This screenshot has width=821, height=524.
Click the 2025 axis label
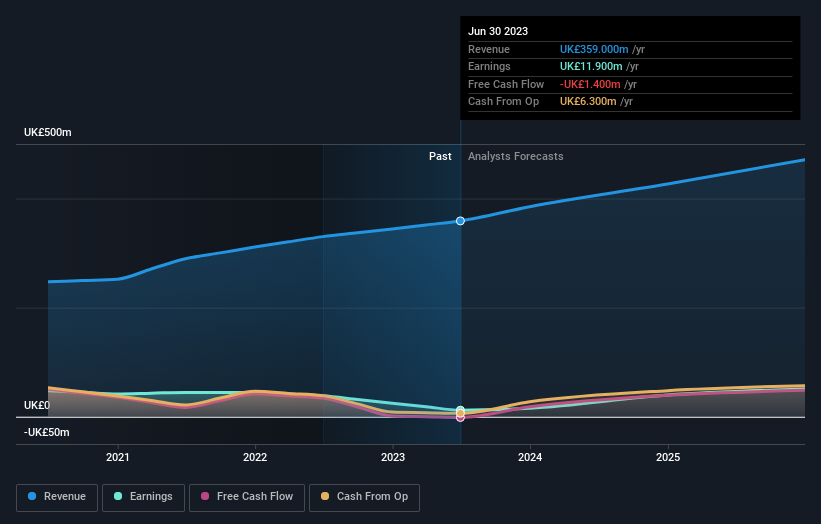[x=668, y=458]
